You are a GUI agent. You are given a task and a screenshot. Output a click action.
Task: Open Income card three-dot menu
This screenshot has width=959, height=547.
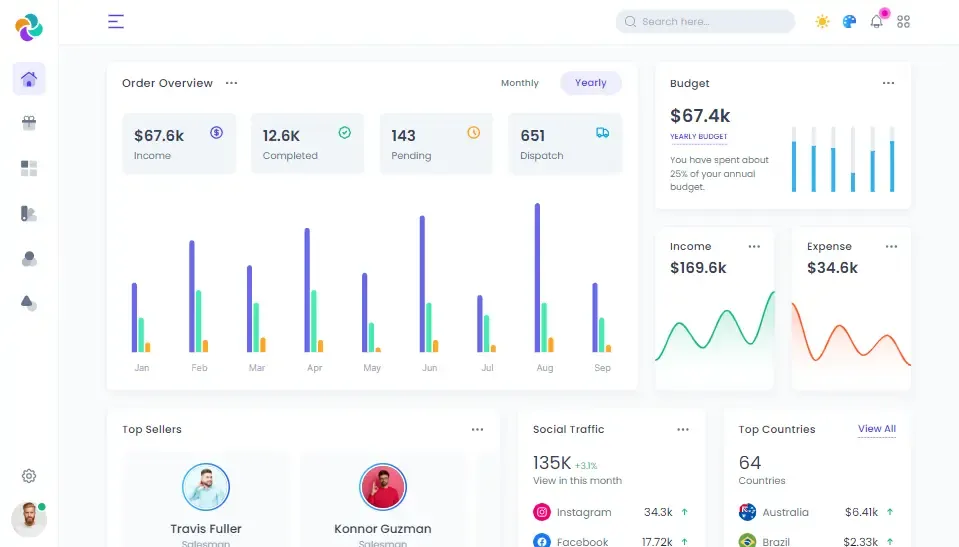click(x=754, y=246)
